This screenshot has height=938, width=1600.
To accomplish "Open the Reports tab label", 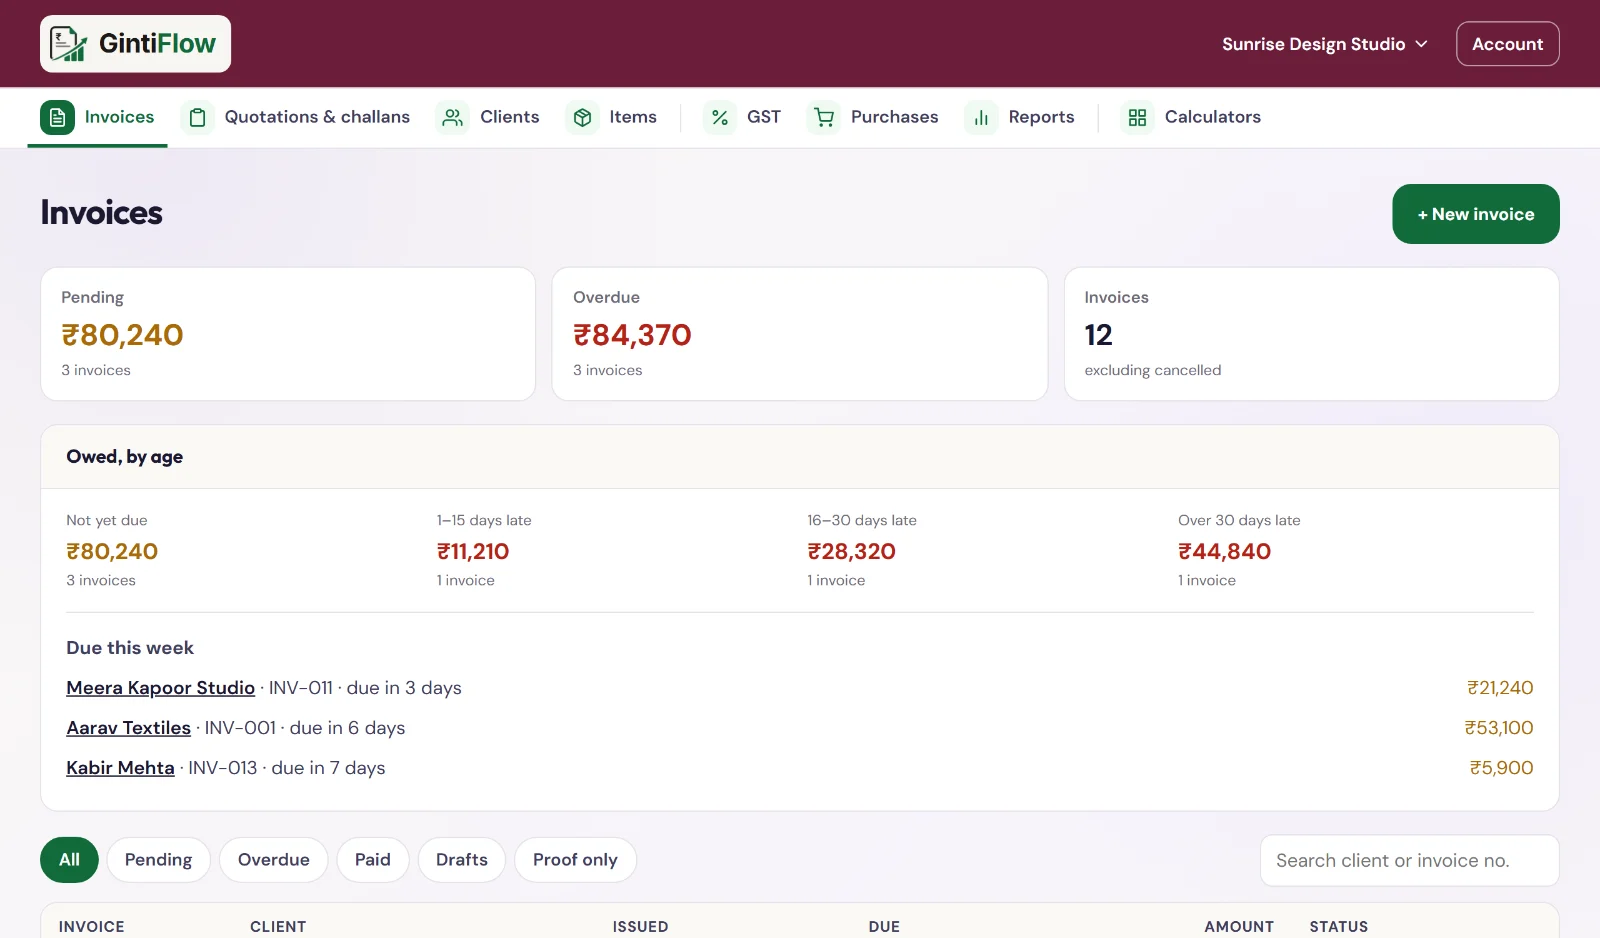I will click(1041, 117).
